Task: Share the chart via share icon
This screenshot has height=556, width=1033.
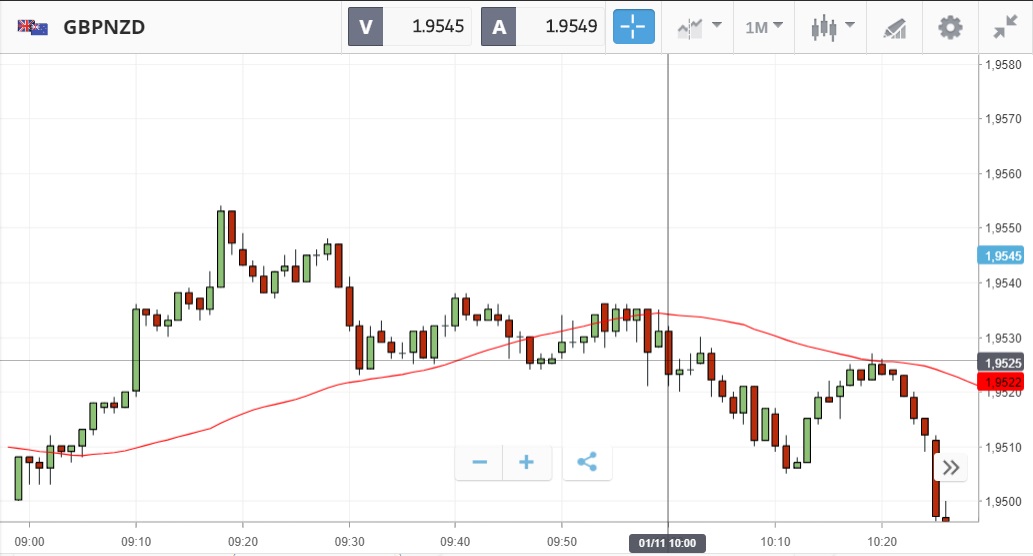Action: pos(587,462)
